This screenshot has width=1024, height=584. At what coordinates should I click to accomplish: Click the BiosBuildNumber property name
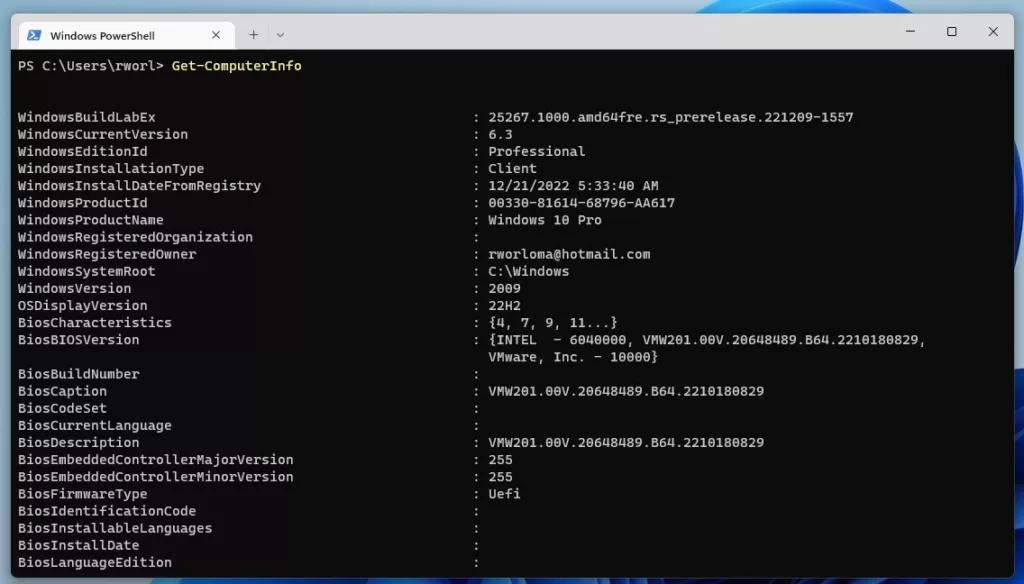click(x=78, y=374)
